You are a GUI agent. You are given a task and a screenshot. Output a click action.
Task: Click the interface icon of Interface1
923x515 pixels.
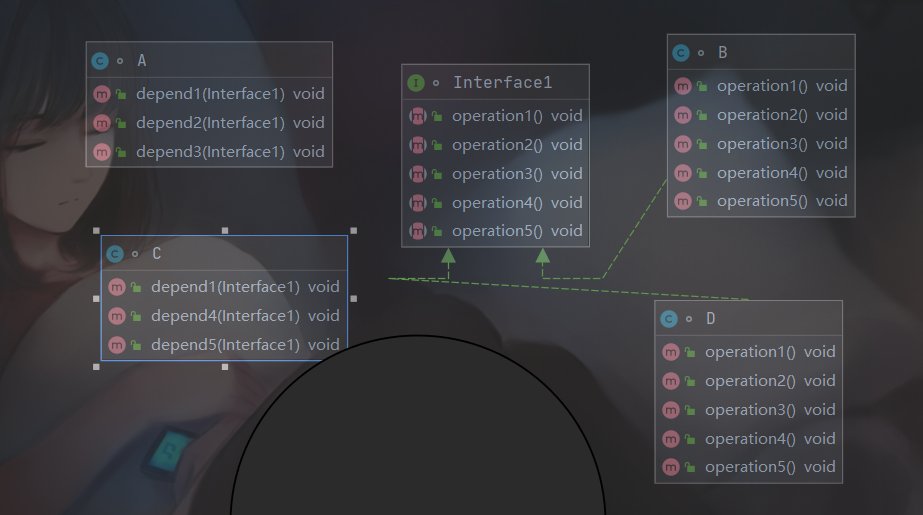(416, 83)
